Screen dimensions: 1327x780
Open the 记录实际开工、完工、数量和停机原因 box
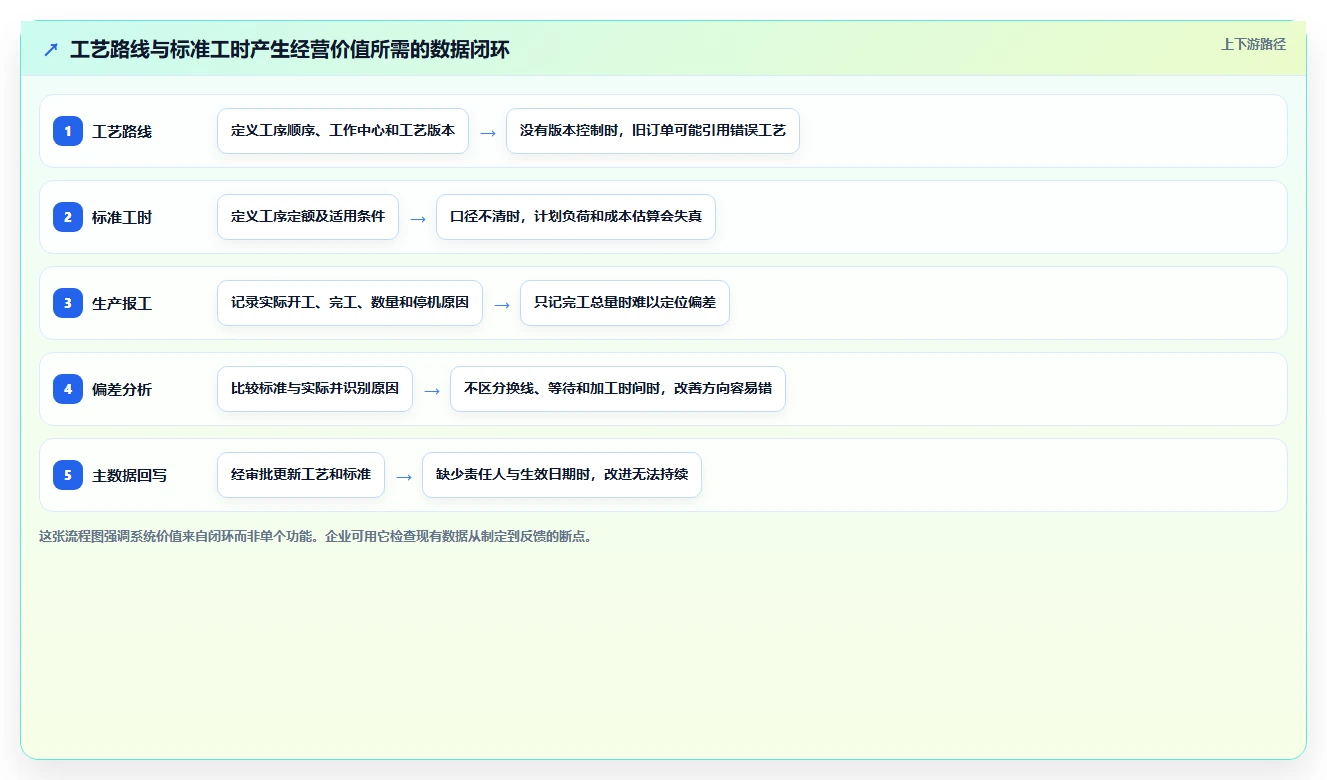point(350,303)
